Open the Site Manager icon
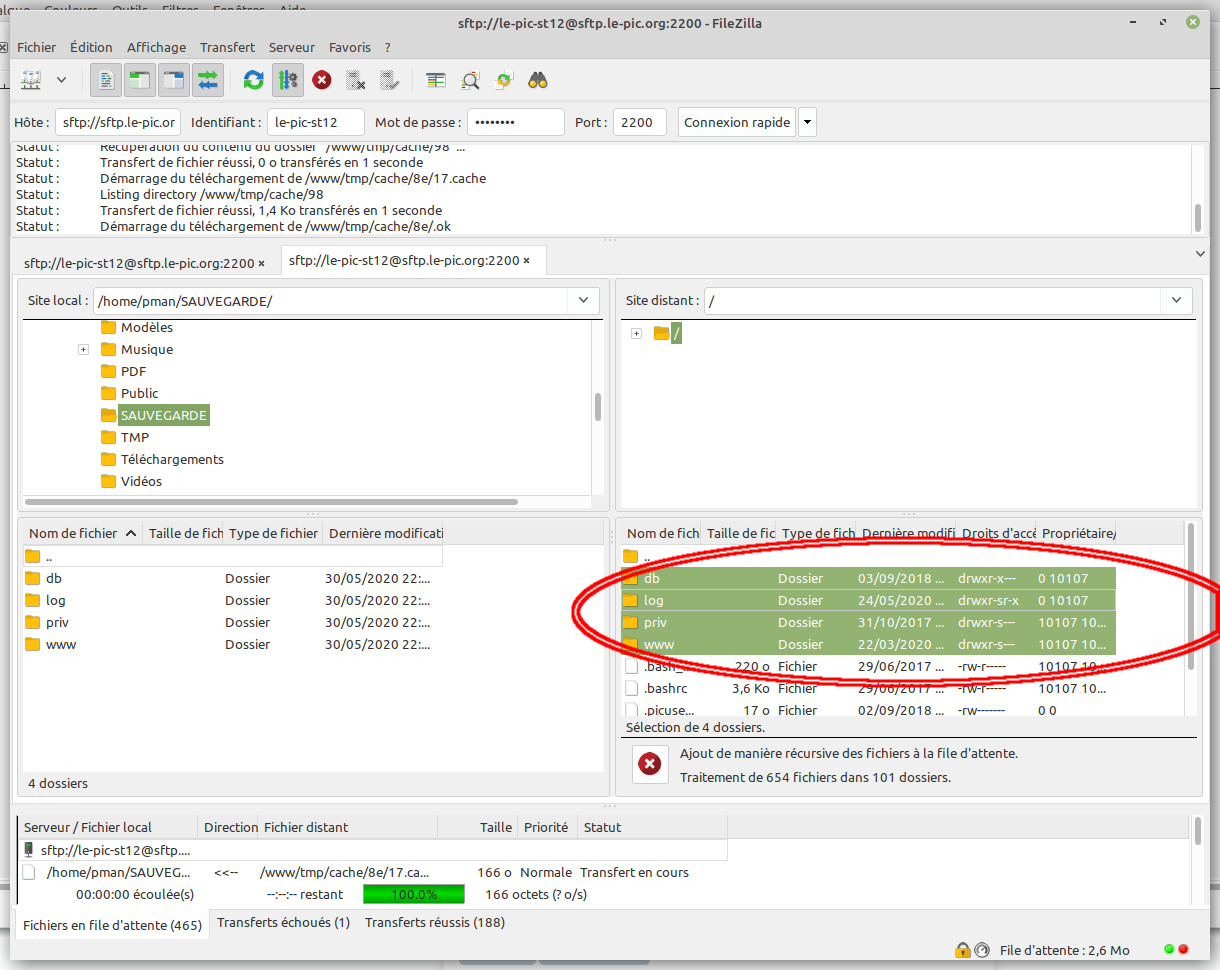 31,80
